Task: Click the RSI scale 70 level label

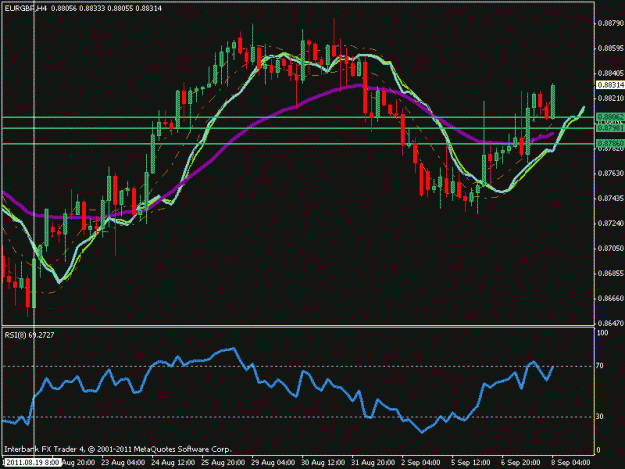Action: coord(601,366)
